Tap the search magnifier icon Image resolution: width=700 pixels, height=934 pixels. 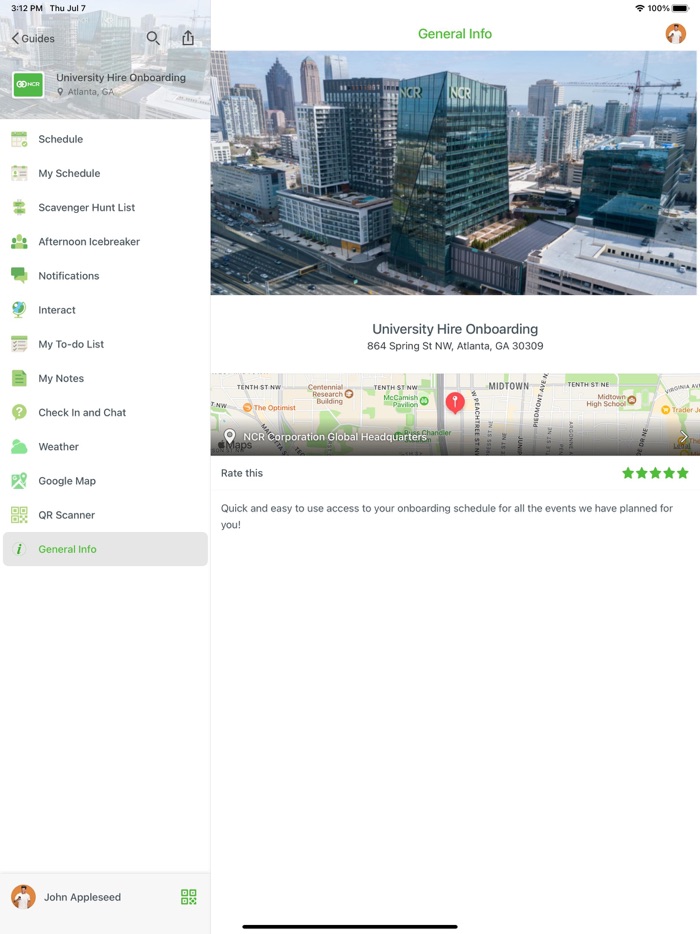coord(153,38)
